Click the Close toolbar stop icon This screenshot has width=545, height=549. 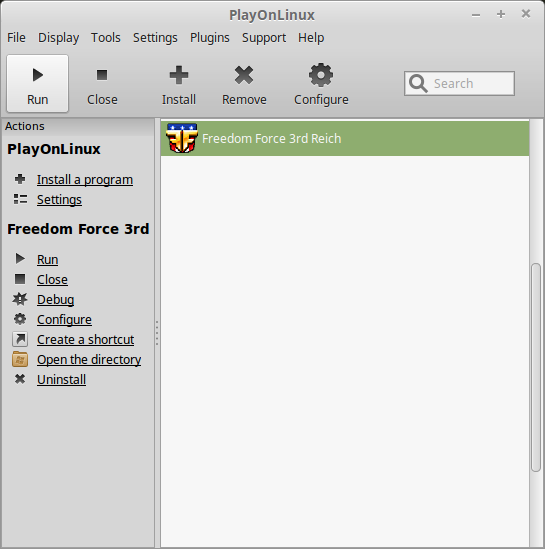102,75
